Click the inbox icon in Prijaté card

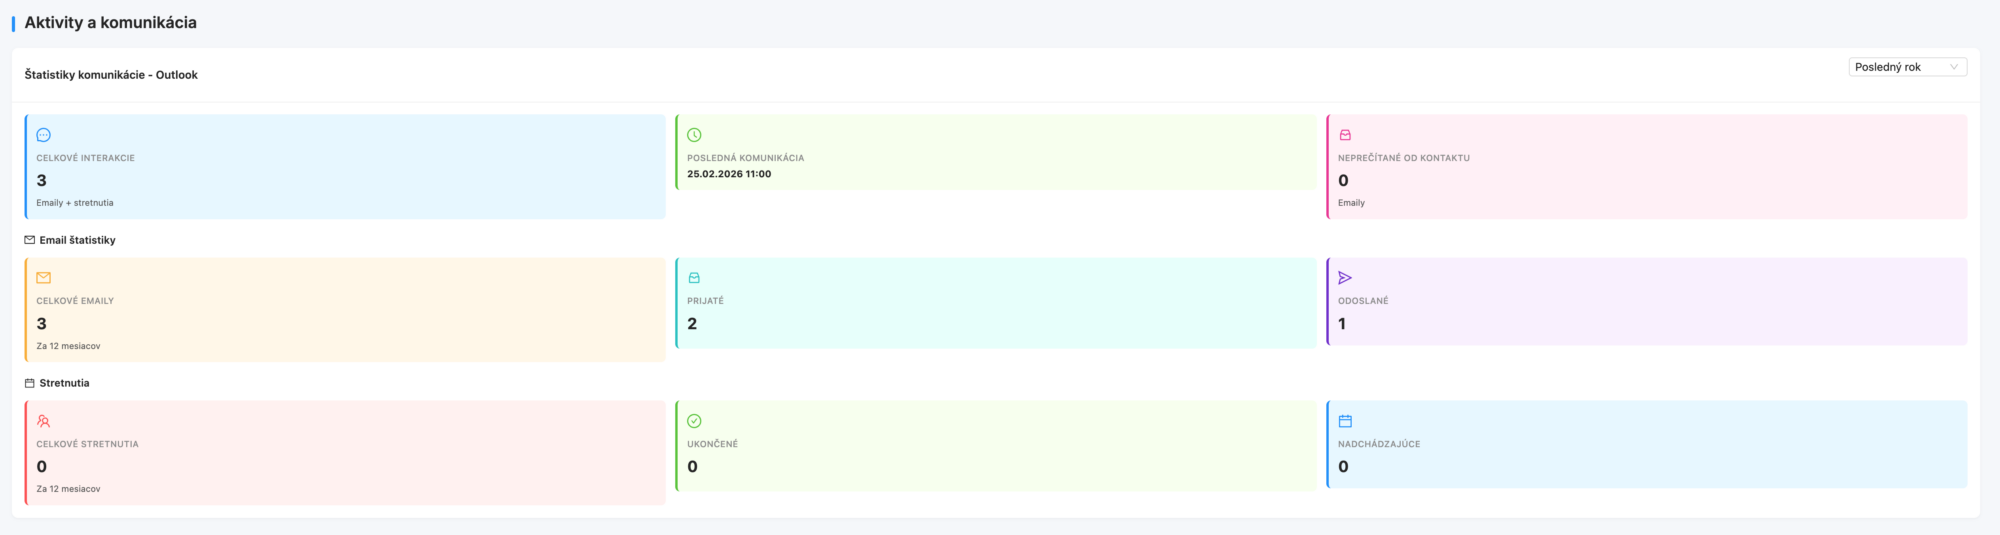(x=694, y=278)
